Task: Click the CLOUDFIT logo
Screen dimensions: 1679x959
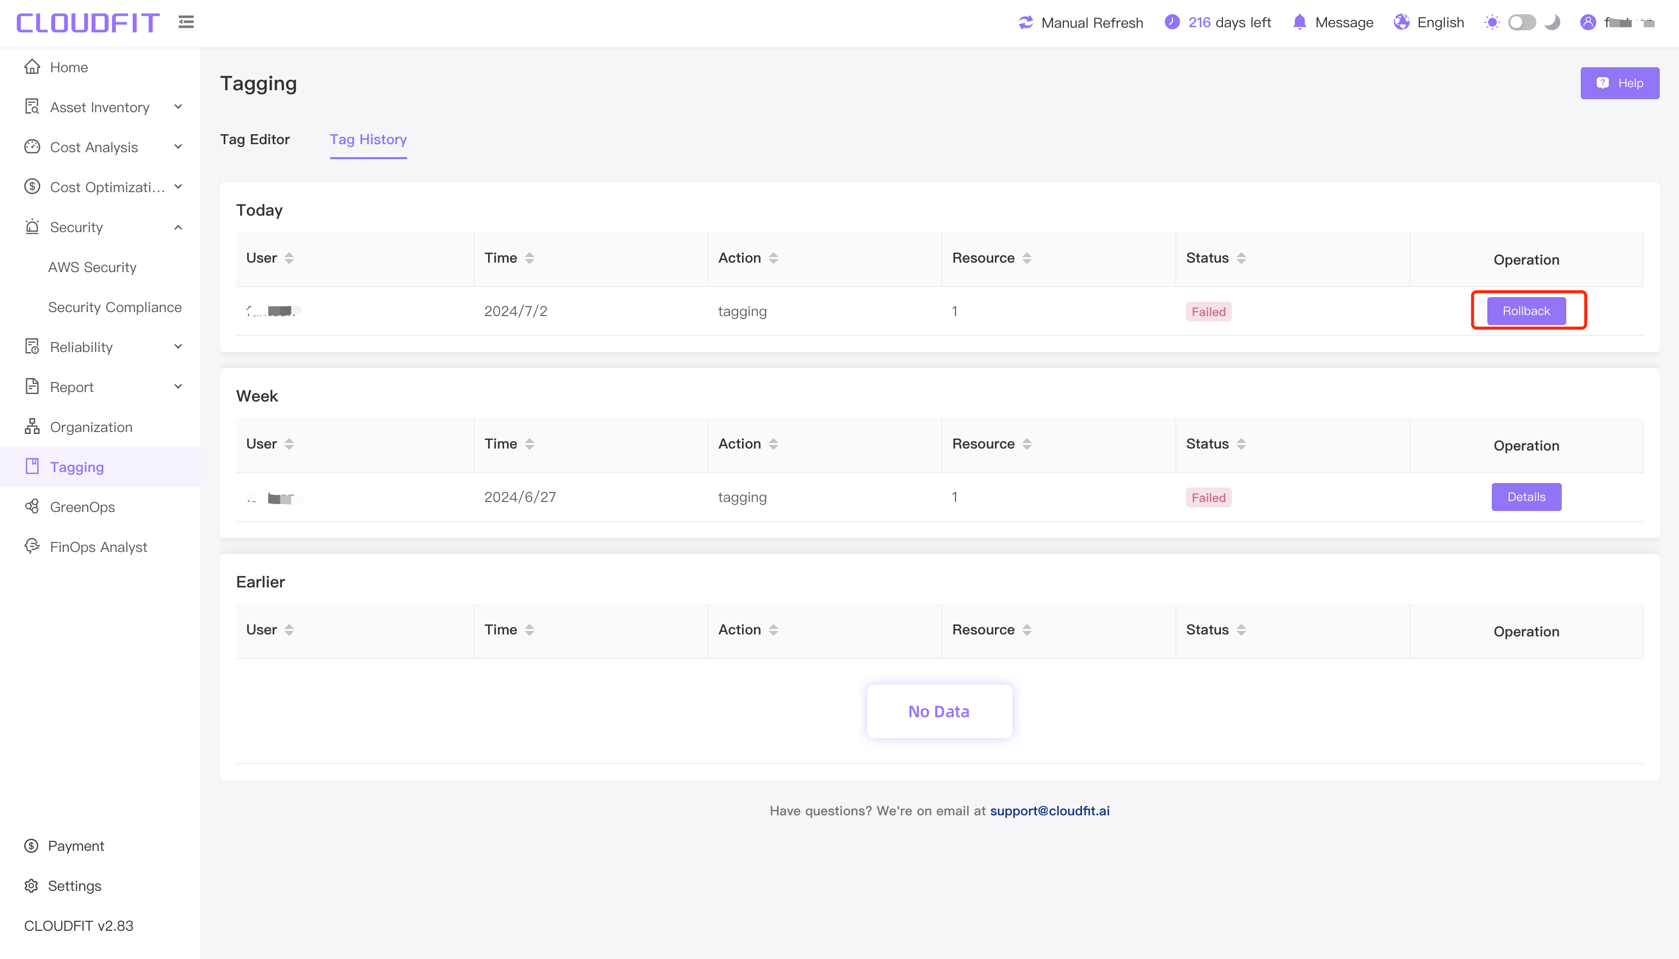Action: click(x=88, y=22)
